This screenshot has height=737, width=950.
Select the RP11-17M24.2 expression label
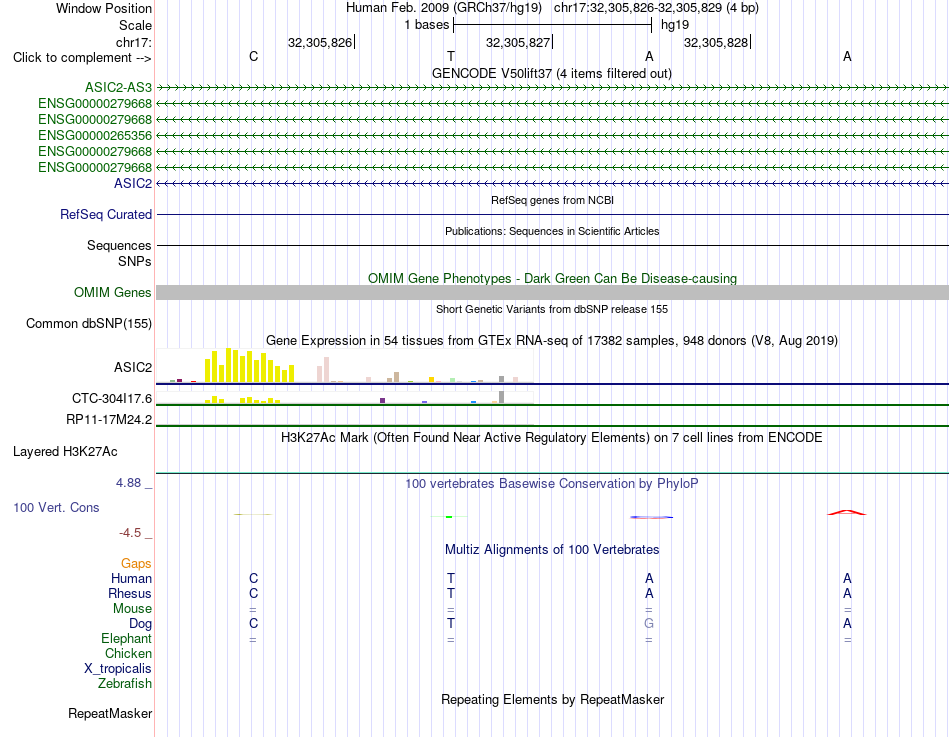[109, 420]
